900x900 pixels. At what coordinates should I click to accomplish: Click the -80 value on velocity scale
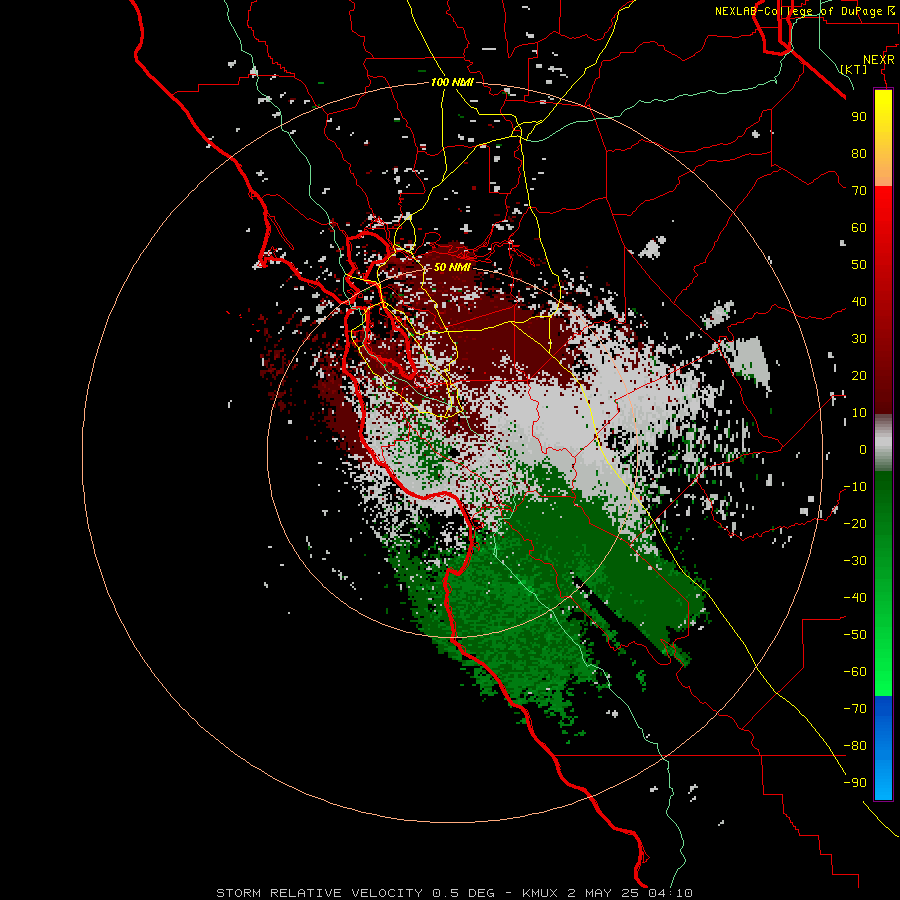tap(855, 746)
